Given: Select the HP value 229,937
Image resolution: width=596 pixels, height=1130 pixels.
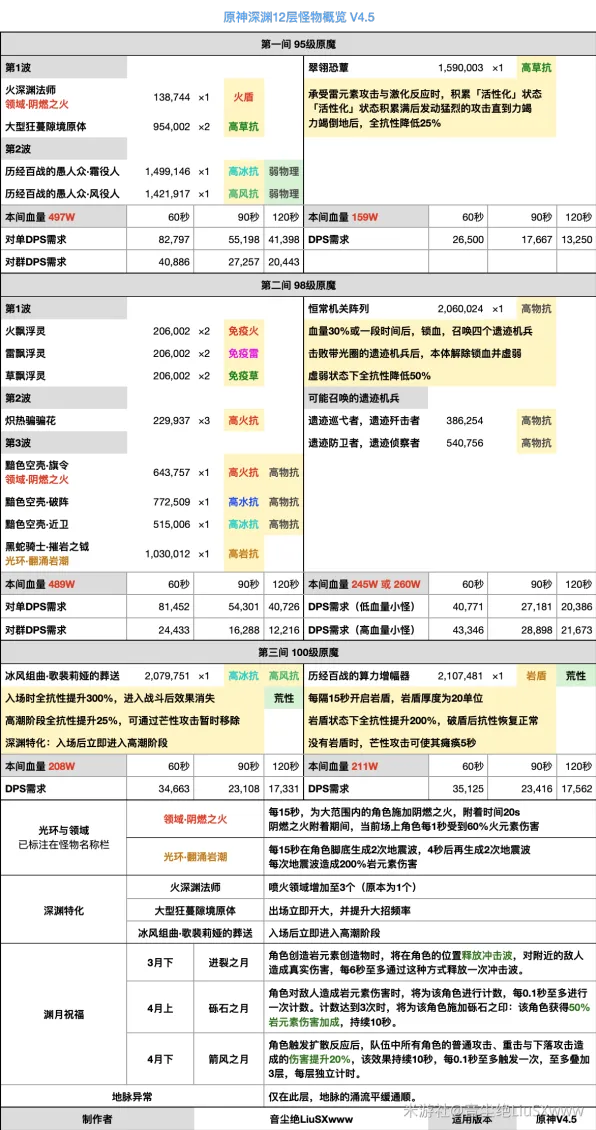Looking at the screenshot, I should click(172, 420).
